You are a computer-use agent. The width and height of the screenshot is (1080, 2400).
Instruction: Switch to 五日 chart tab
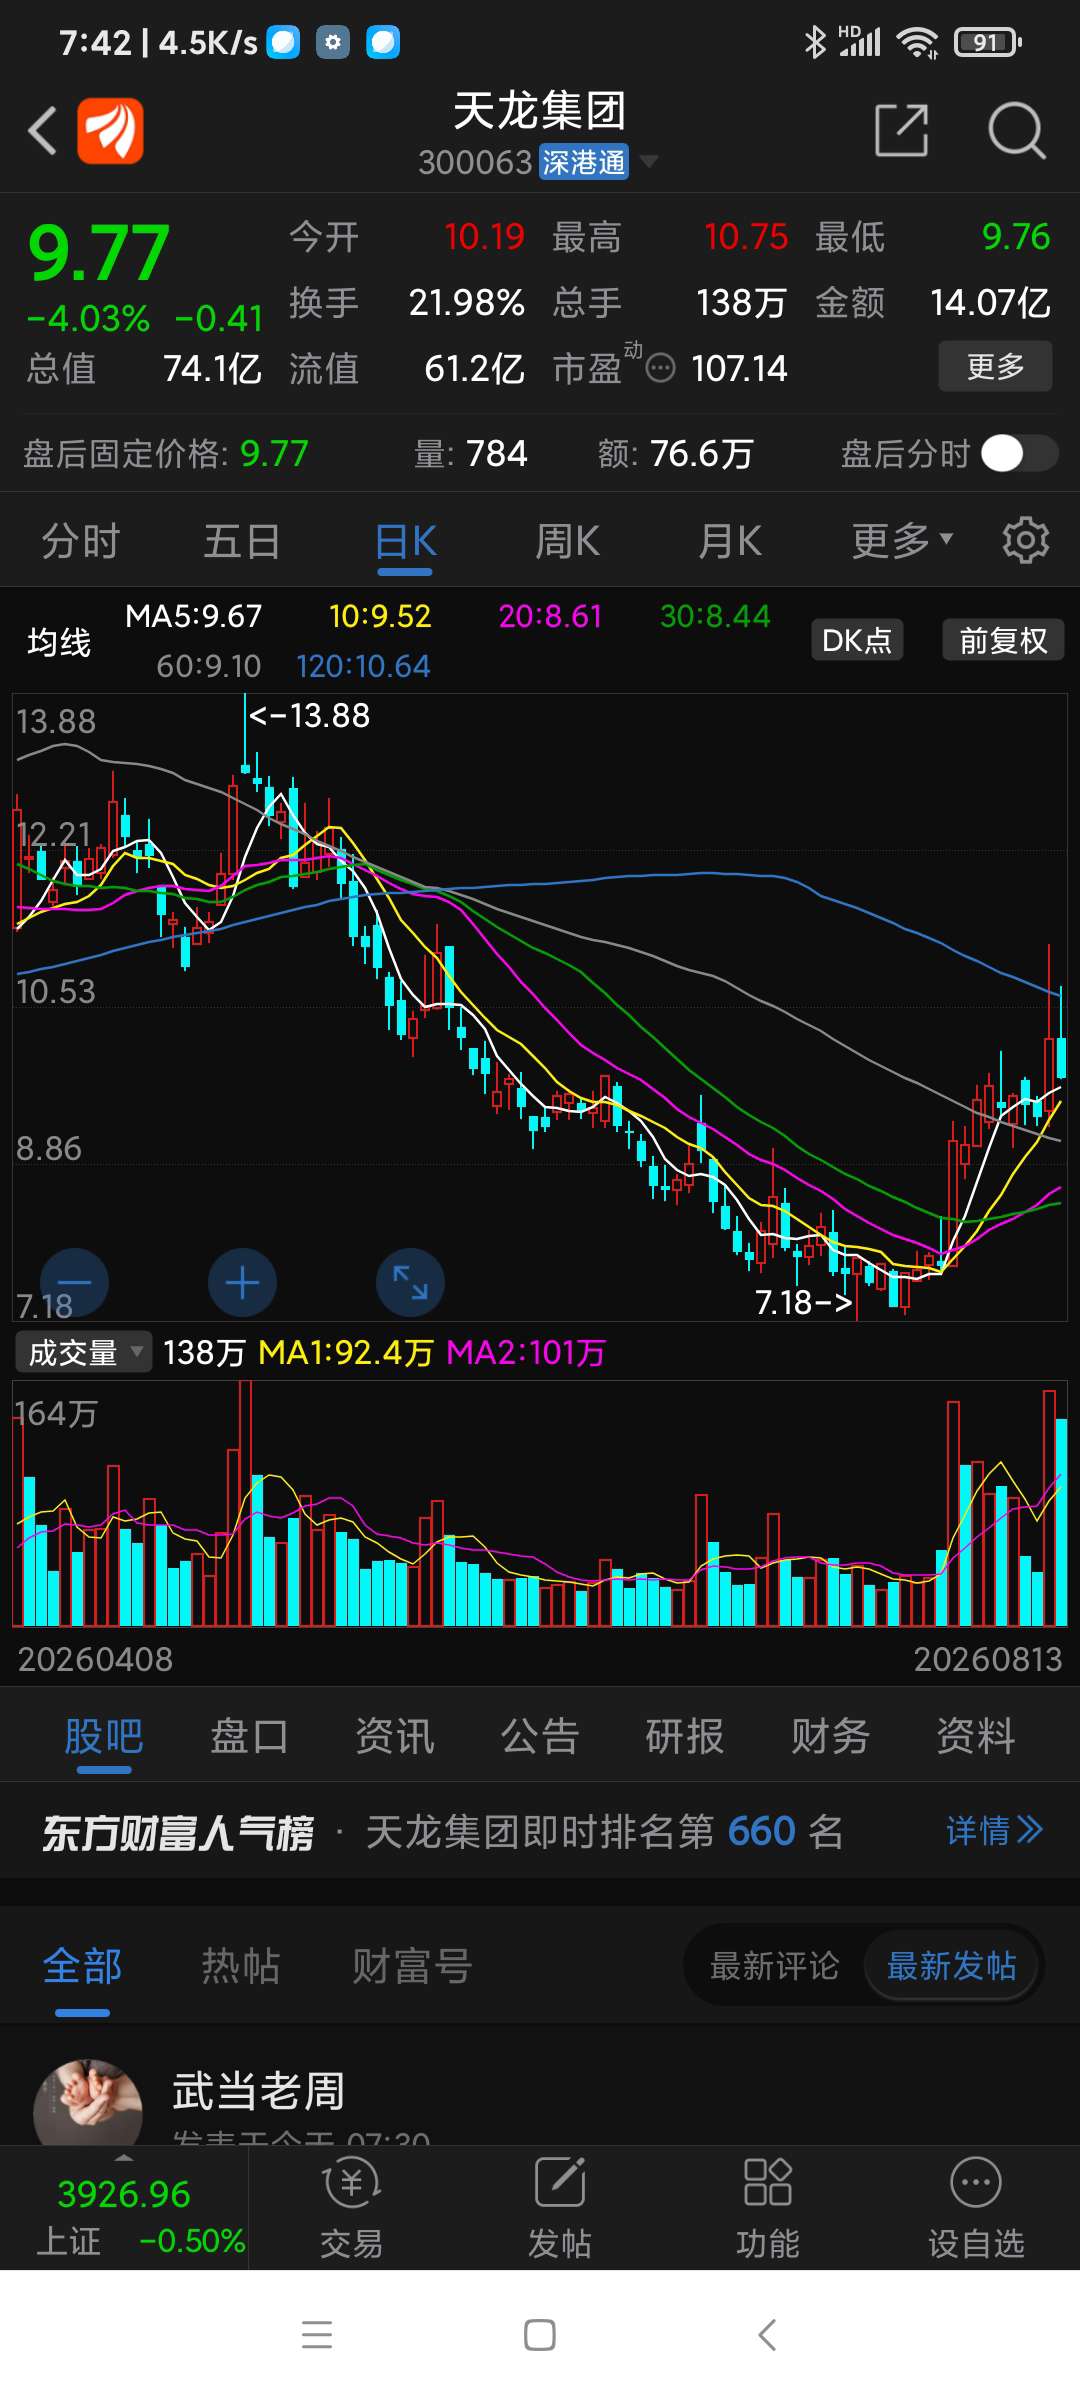point(243,541)
